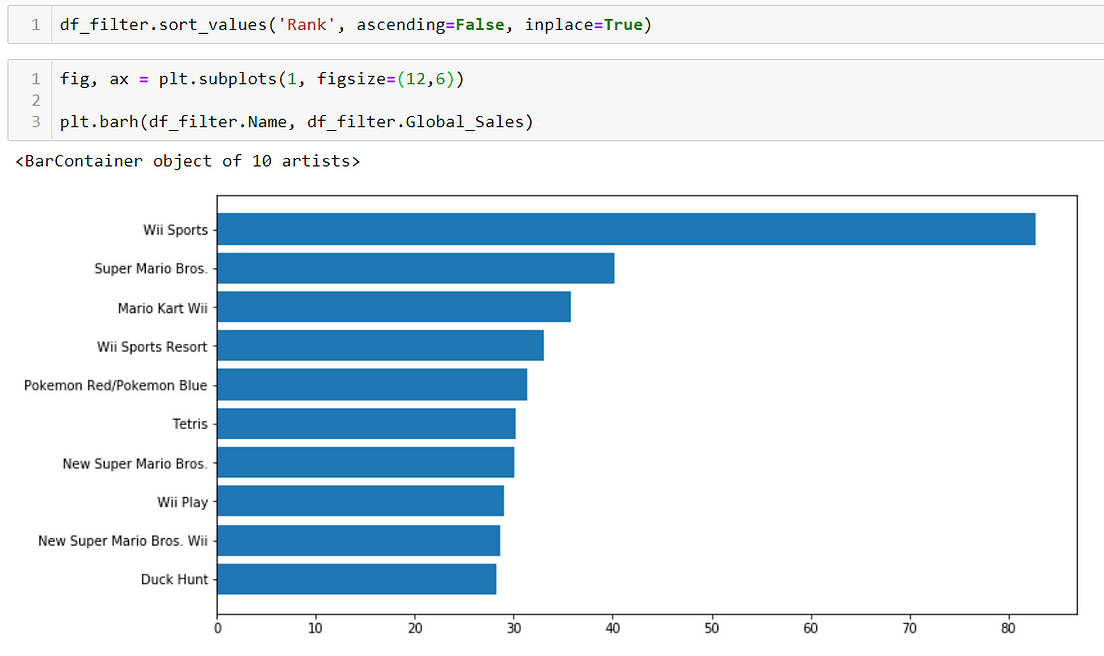Click line number 1 in the first cell
Image resolution: width=1104 pixels, height=656 pixels.
coord(36,25)
